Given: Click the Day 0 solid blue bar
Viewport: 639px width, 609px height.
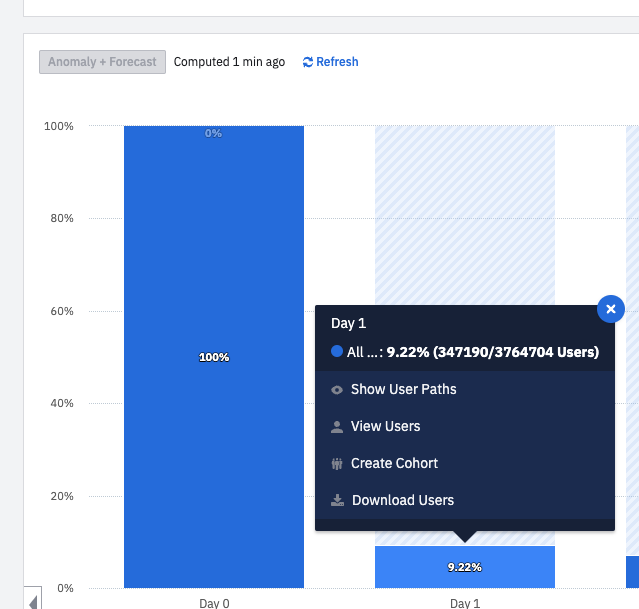Looking at the screenshot, I should (x=214, y=357).
